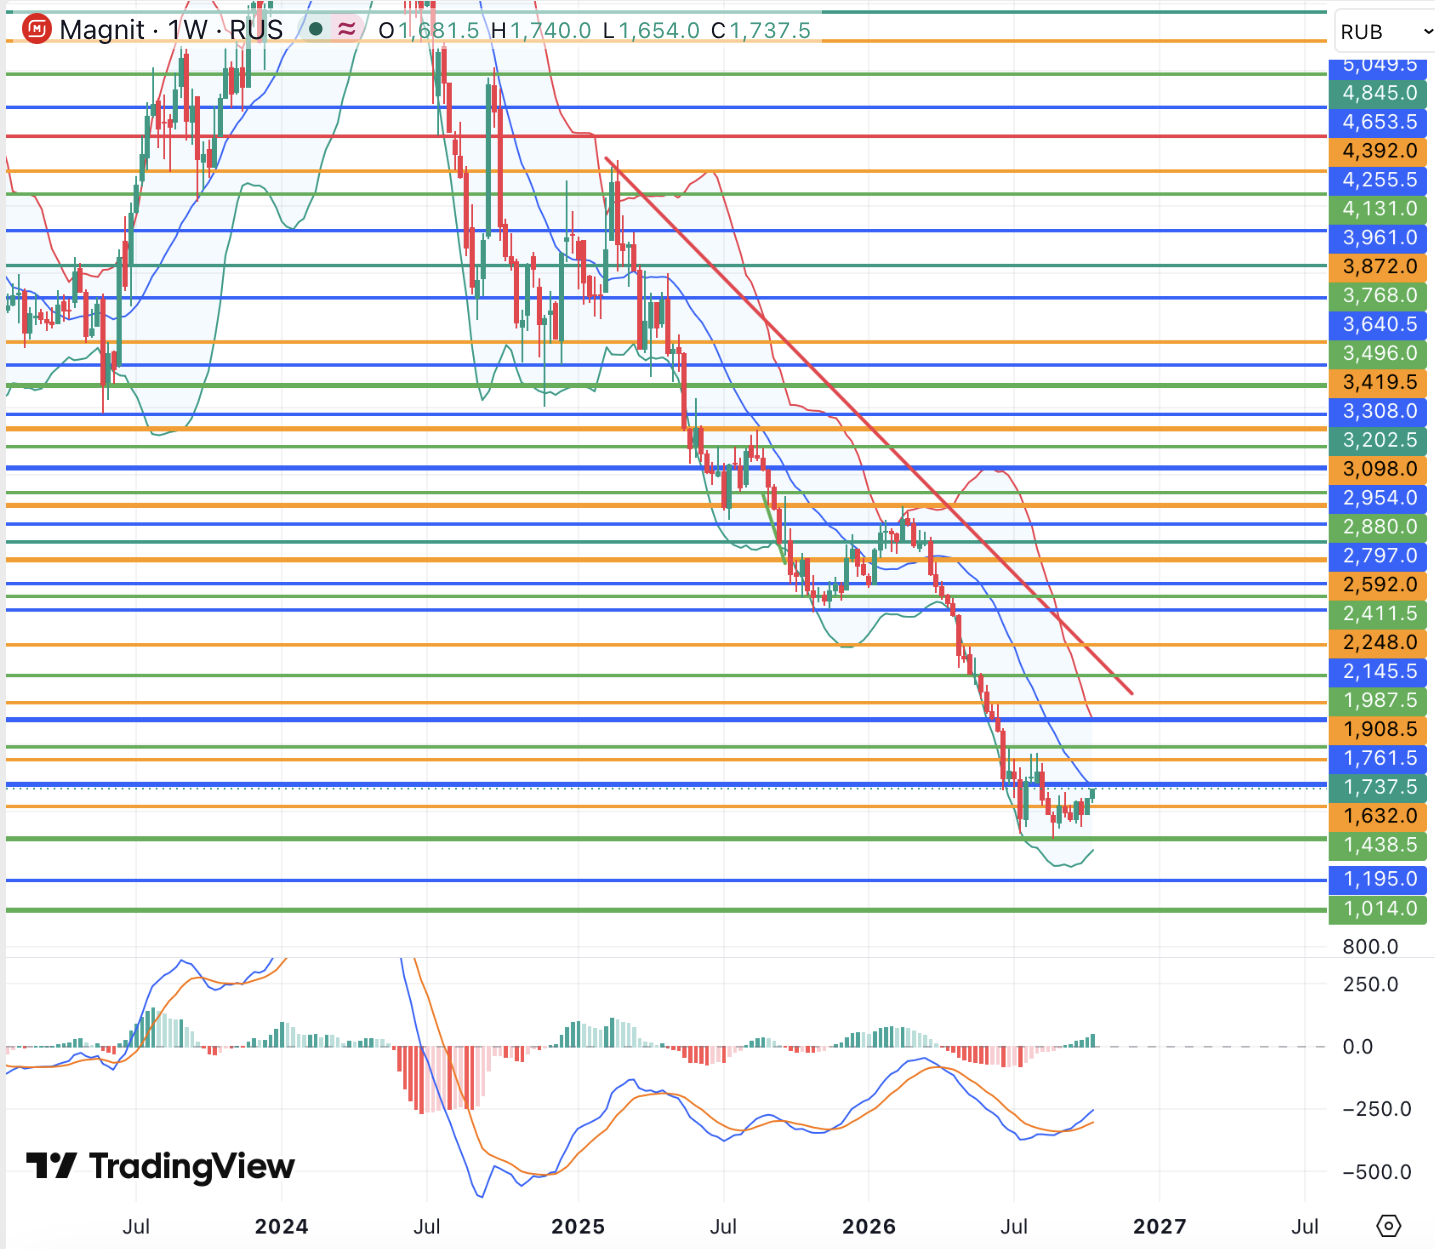Screen dimensions: 1435x1249
Task: Click the 3,640.5 price label
Action: [x=1379, y=325]
